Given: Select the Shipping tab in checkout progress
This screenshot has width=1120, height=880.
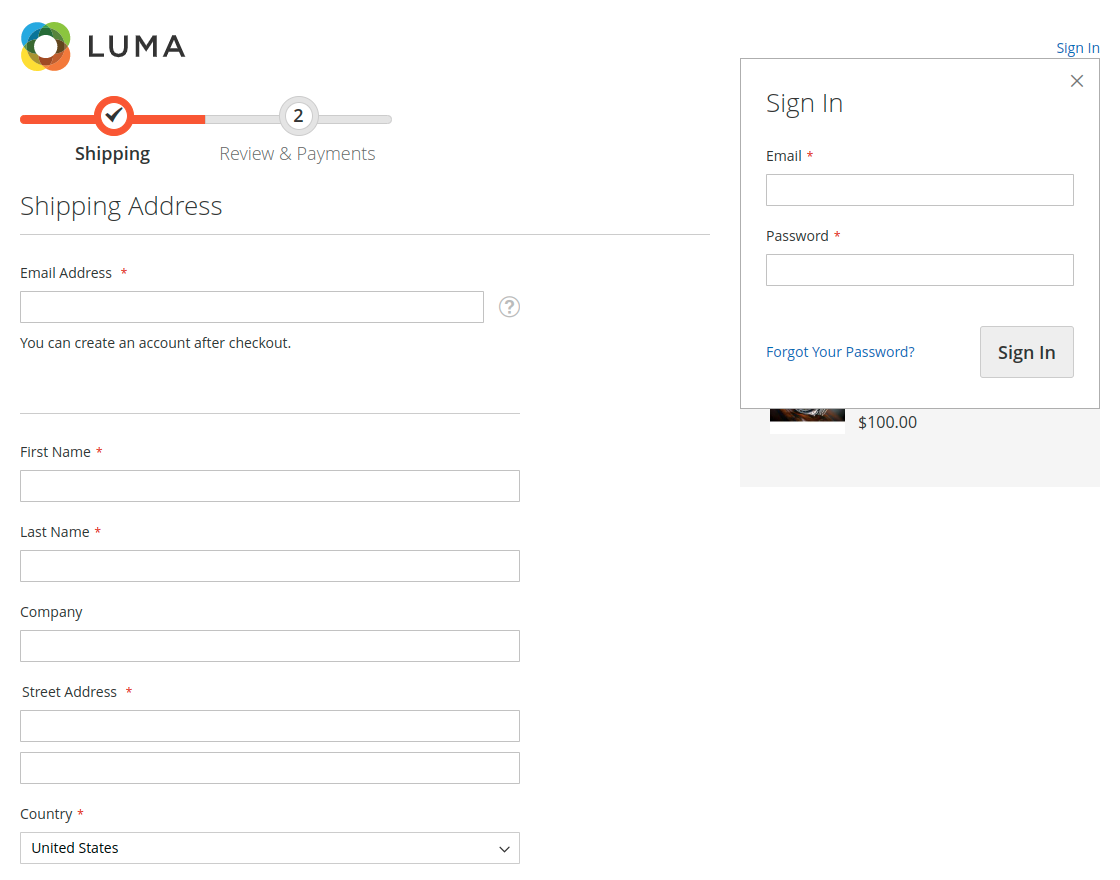Looking at the screenshot, I should click(113, 153).
